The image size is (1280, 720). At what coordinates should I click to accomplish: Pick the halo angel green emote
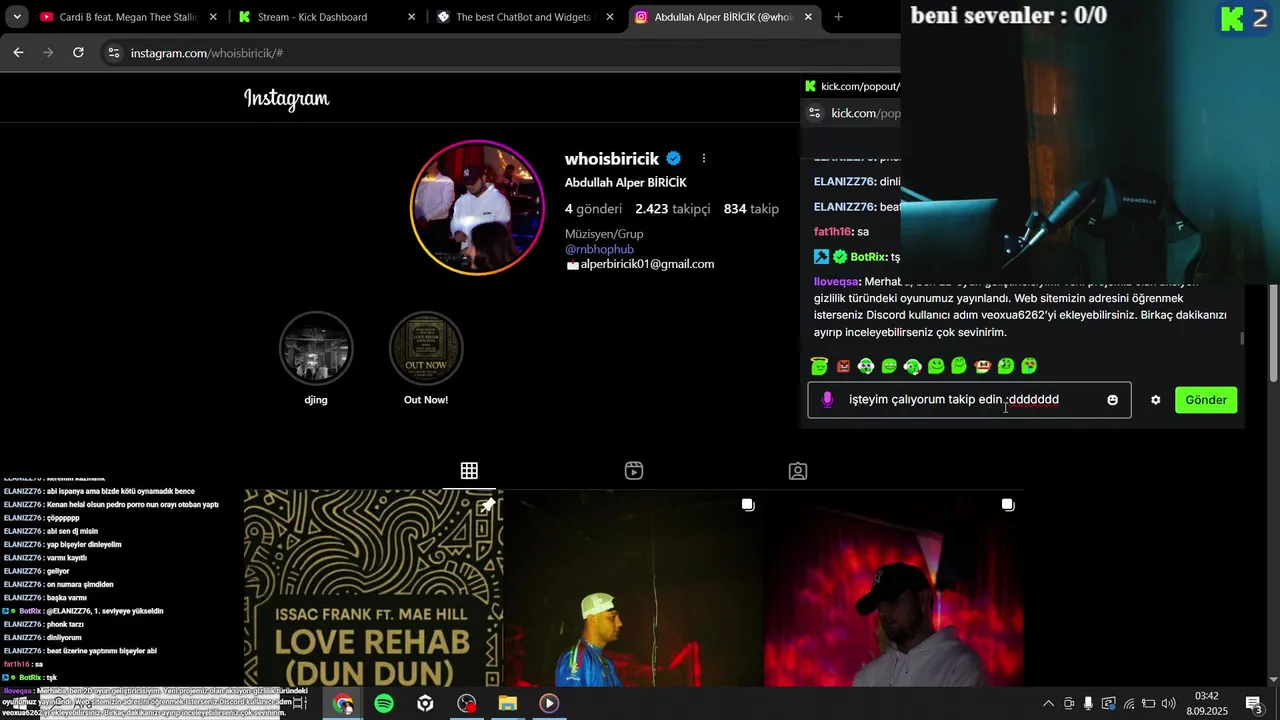[819, 366]
